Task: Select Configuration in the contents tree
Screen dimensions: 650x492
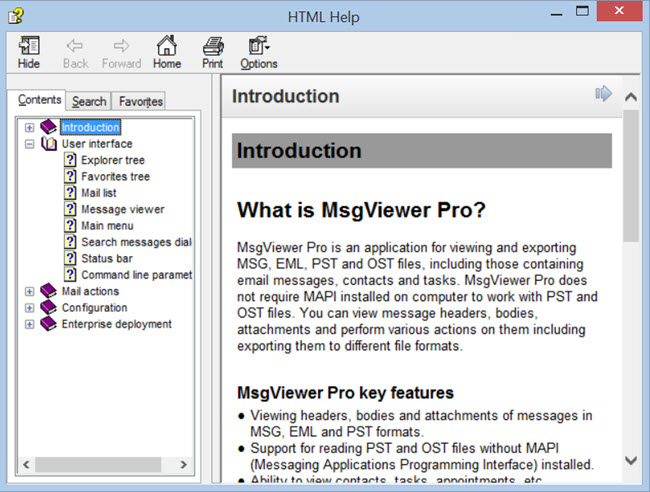Action: coord(95,308)
